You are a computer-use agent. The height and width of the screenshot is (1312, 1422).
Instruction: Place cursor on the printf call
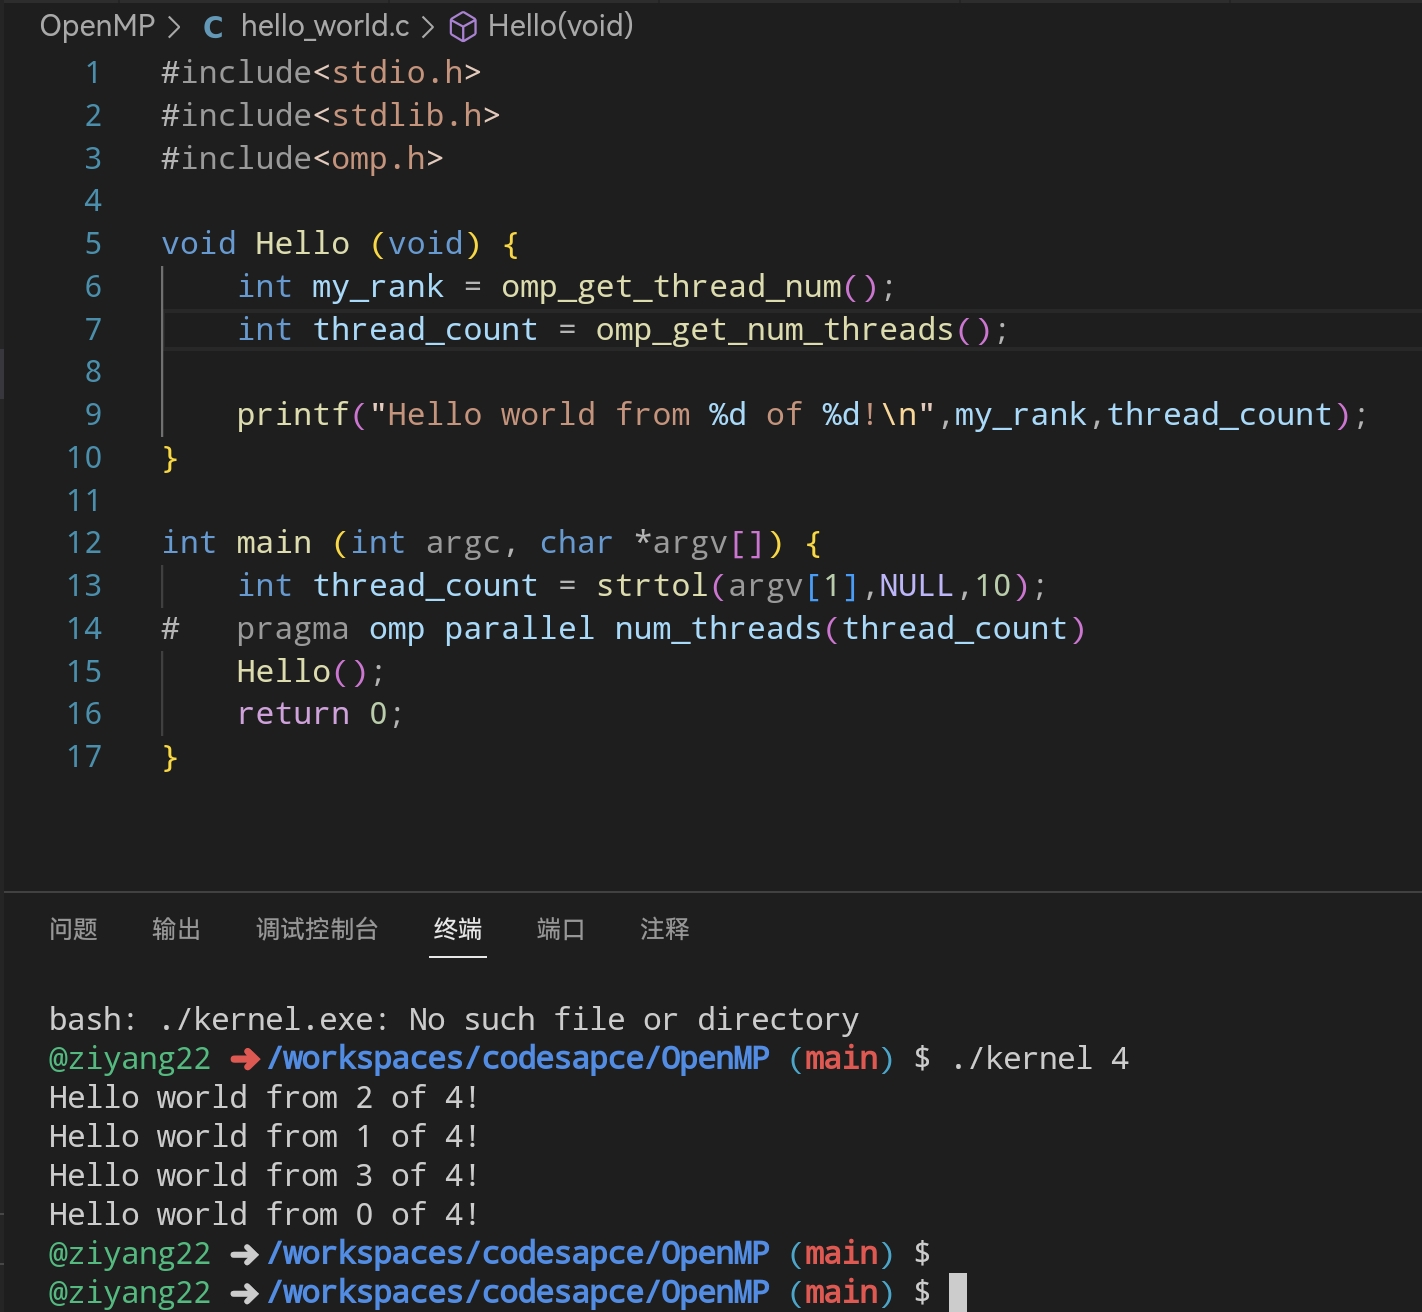click(293, 415)
